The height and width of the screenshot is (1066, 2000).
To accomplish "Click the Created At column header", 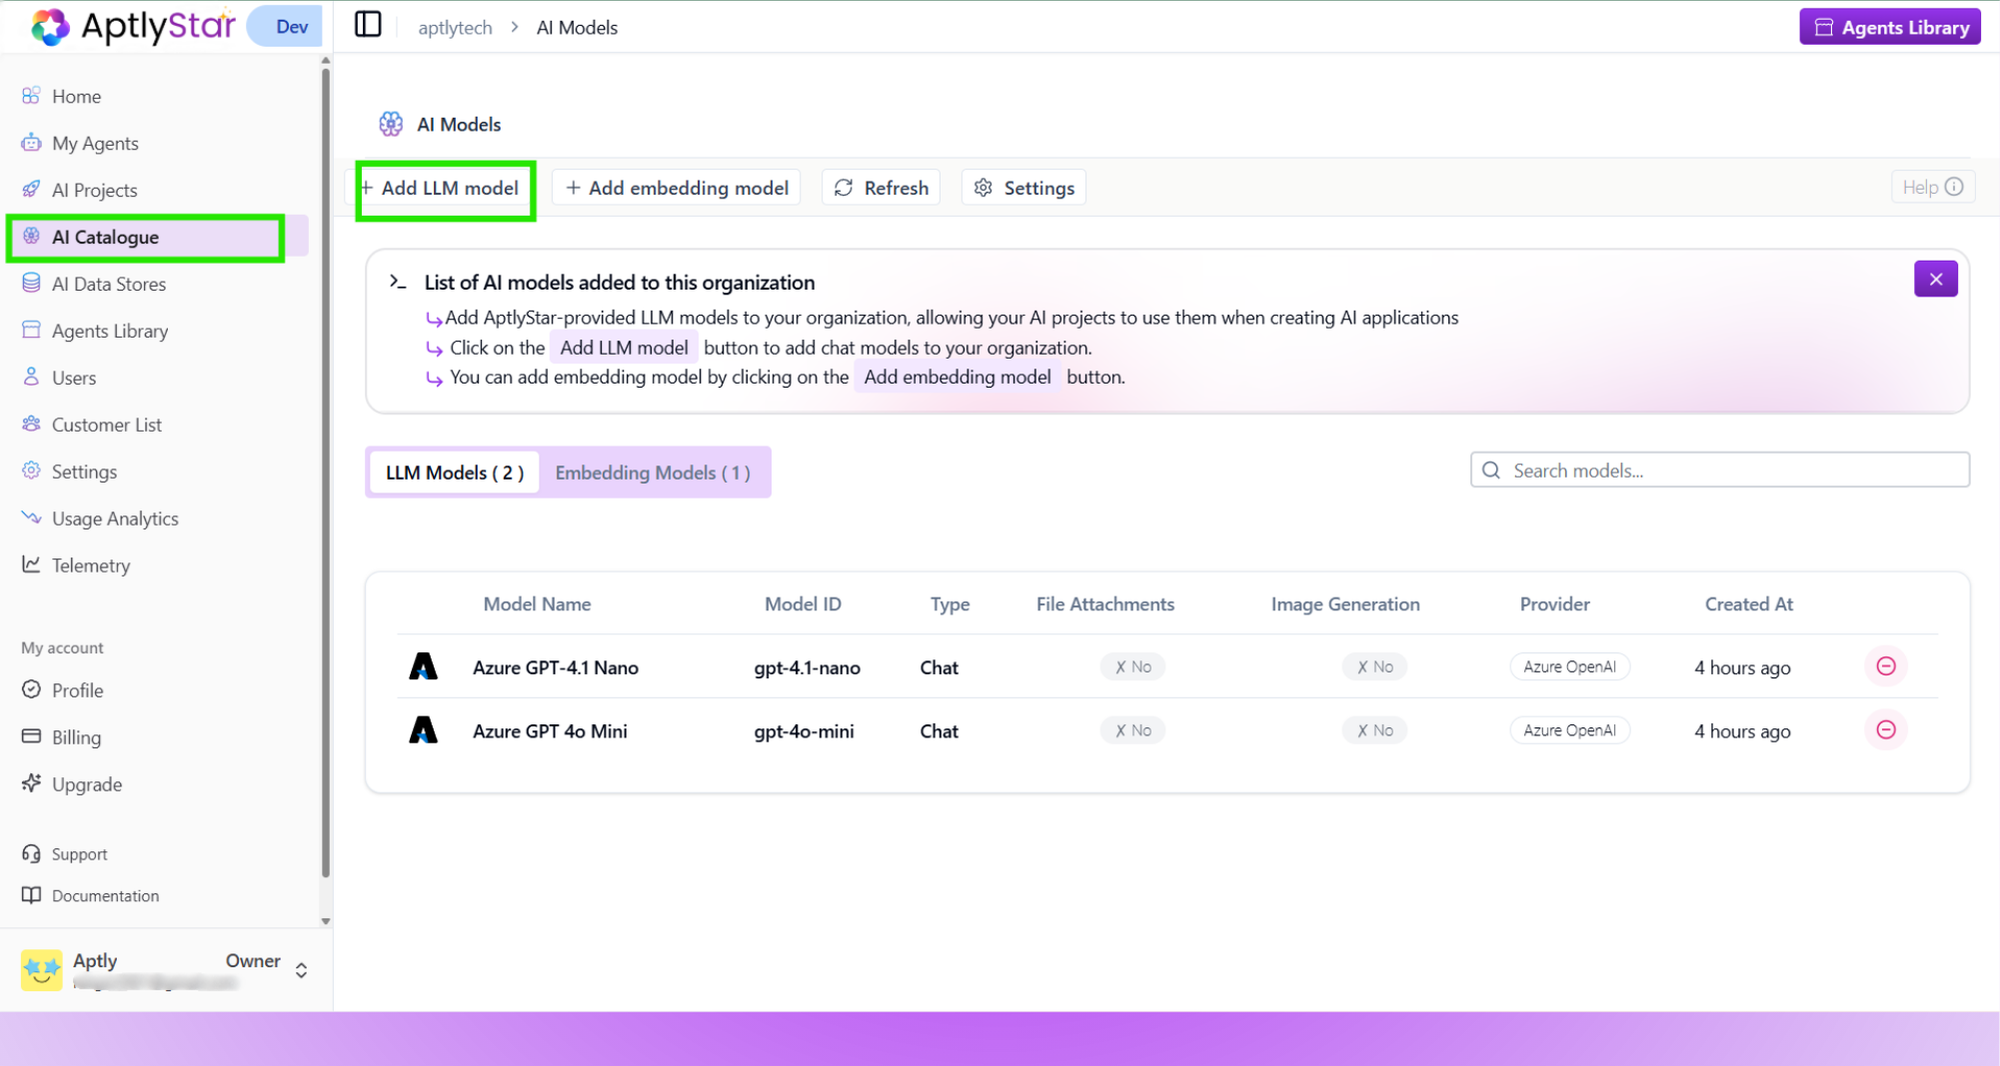I will click(1749, 604).
